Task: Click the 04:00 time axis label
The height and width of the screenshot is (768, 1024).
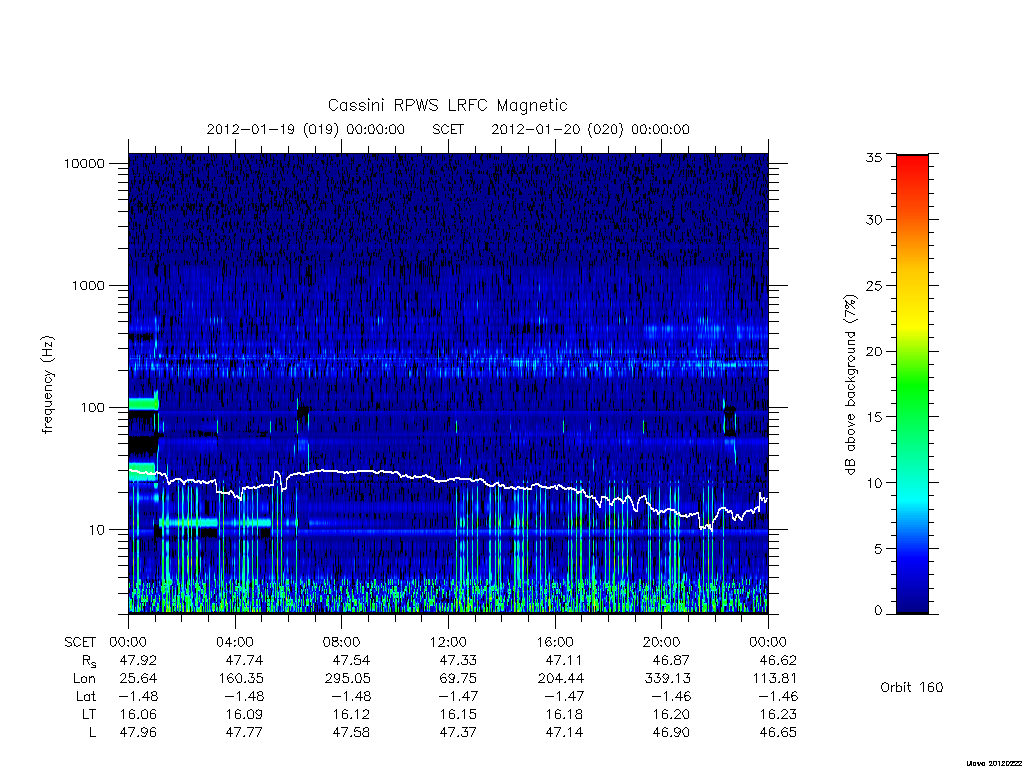Action: [235, 642]
